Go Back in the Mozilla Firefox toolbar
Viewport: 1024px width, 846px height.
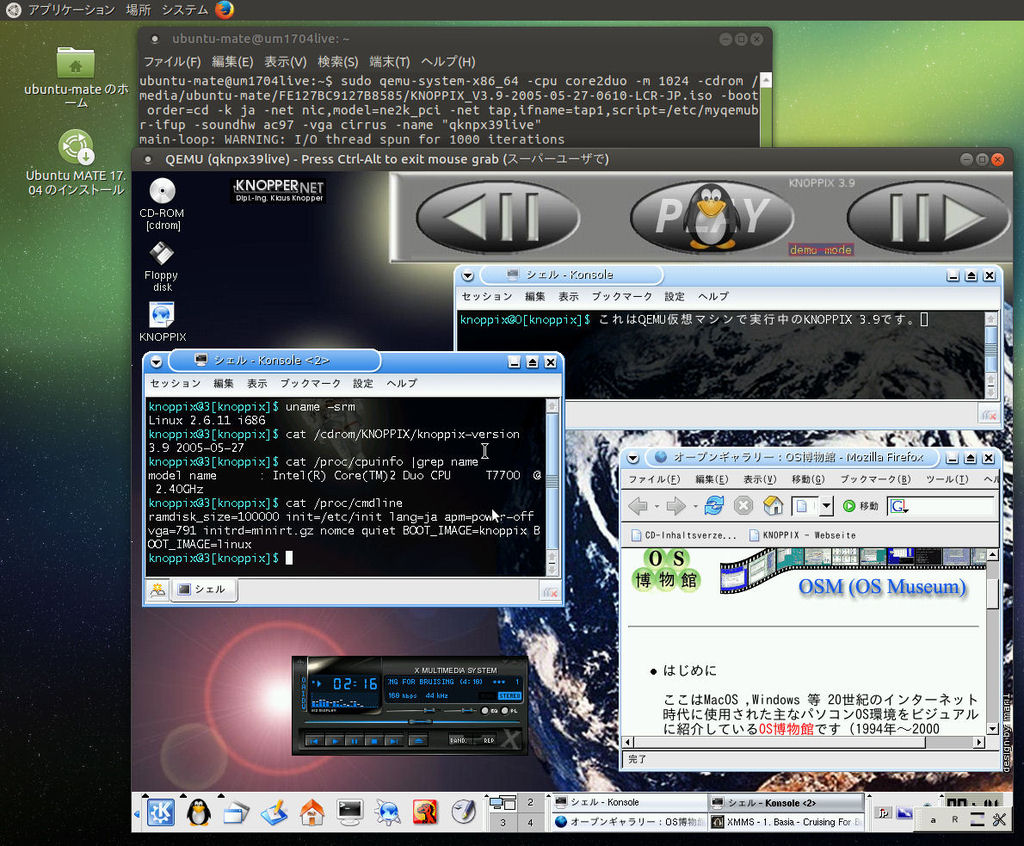pyautogui.click(x=638, y=506)
